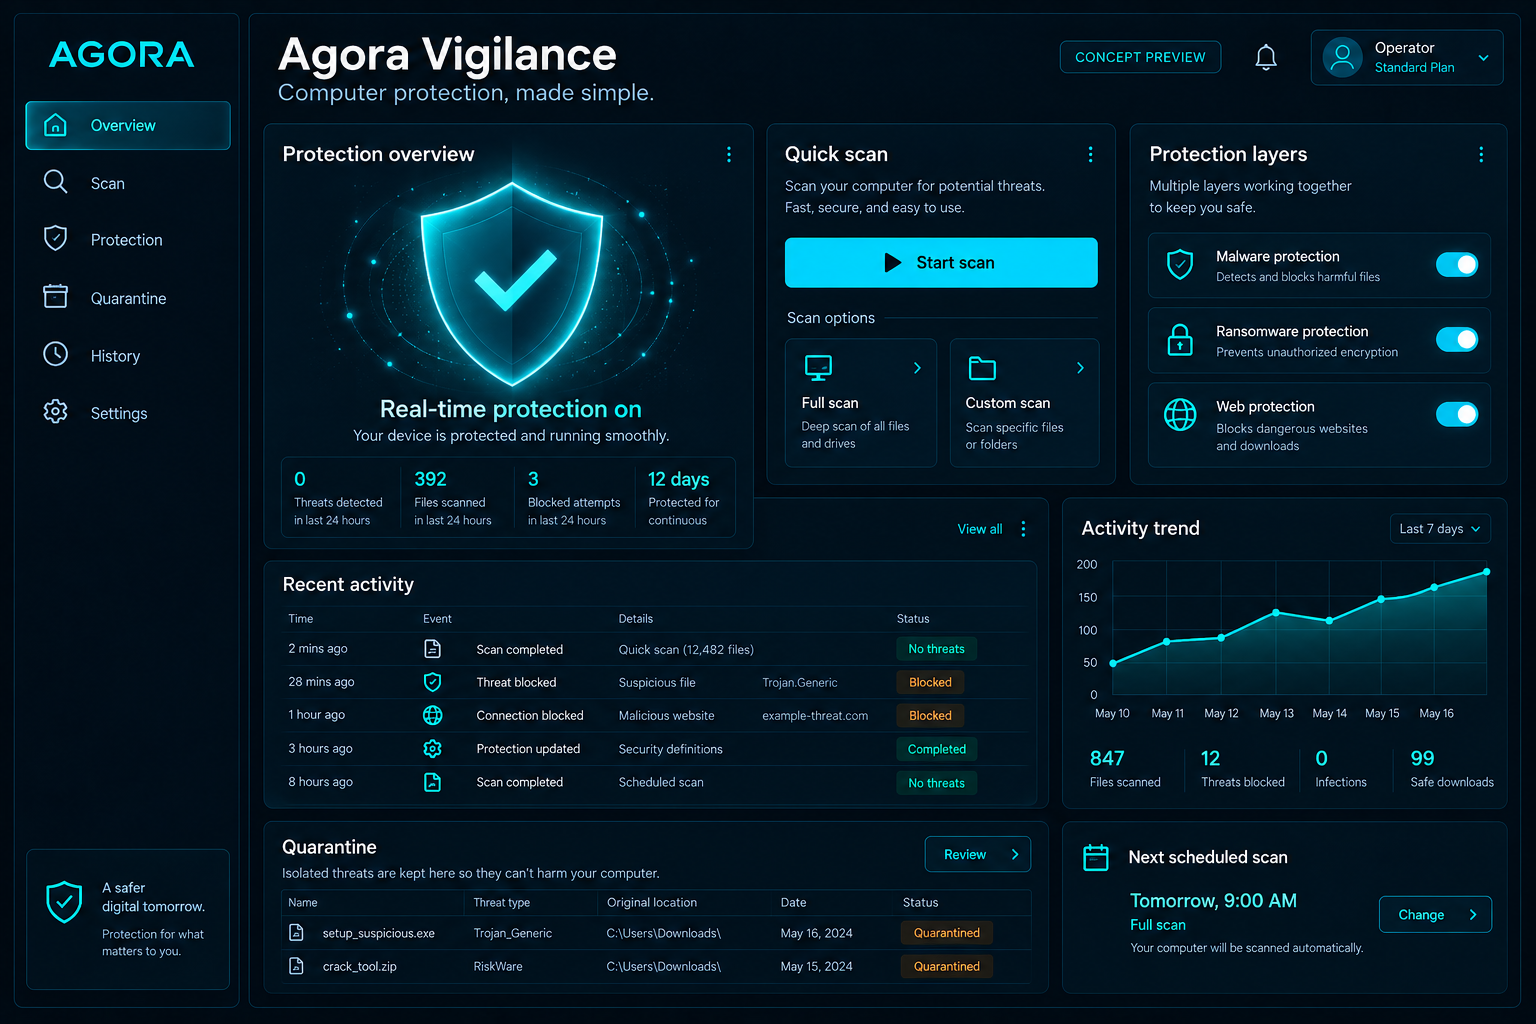Click the setup_suspicious.exe file icon
The width and height of the screenshot is (1536, 1024).
296,933
